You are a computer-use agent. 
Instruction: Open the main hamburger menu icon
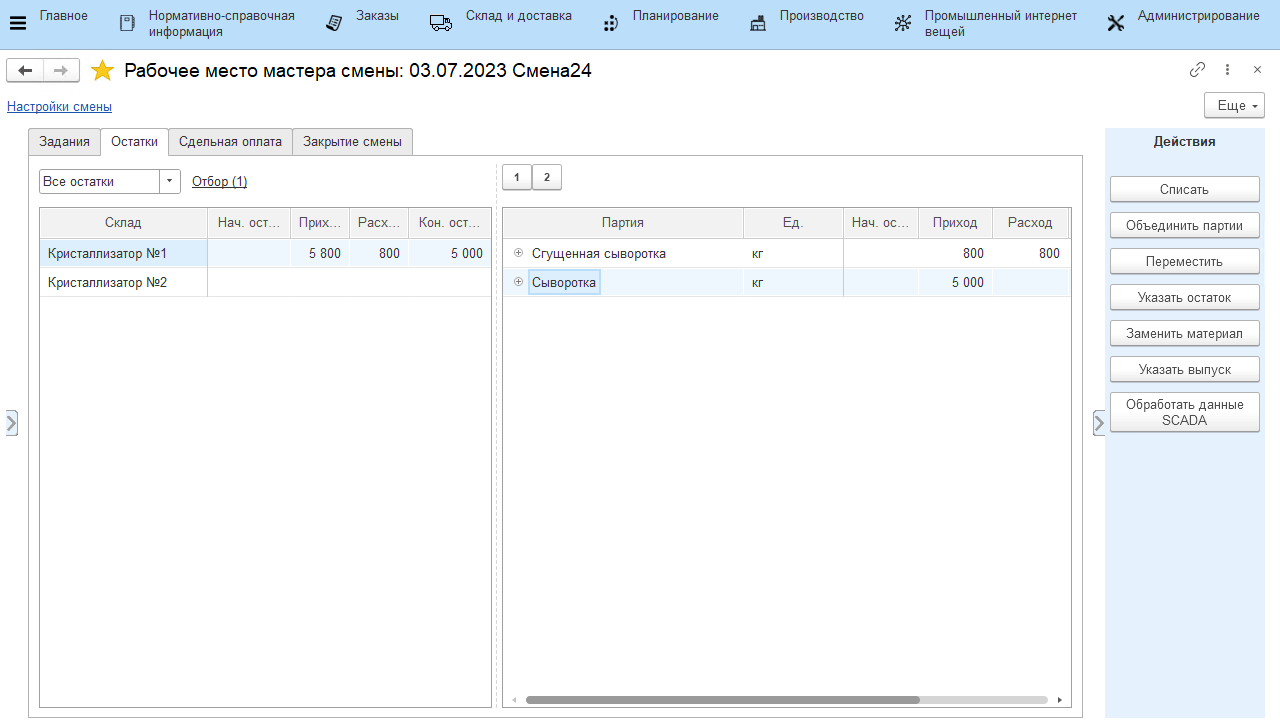18,24
